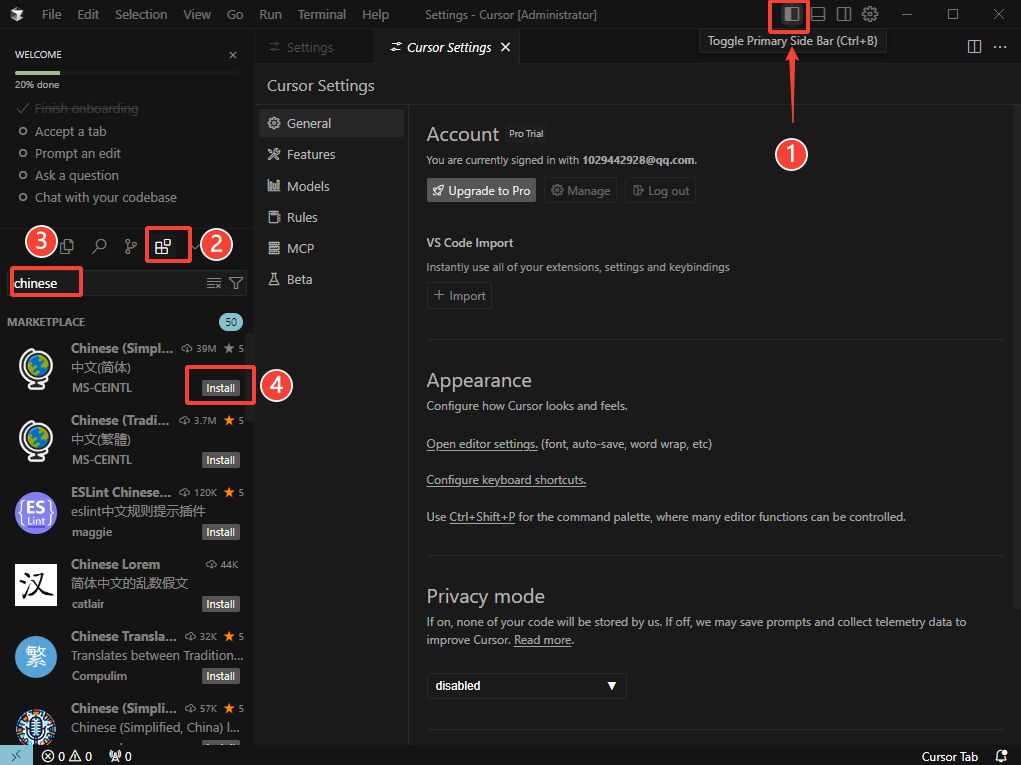Open the Run menu
This screenshot has height=765, width=1021.
(270, 14)
